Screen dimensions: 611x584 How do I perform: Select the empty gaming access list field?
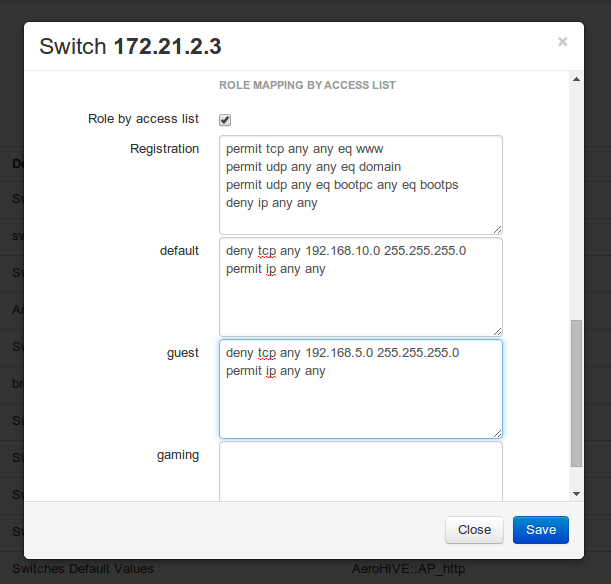(360, 470)
